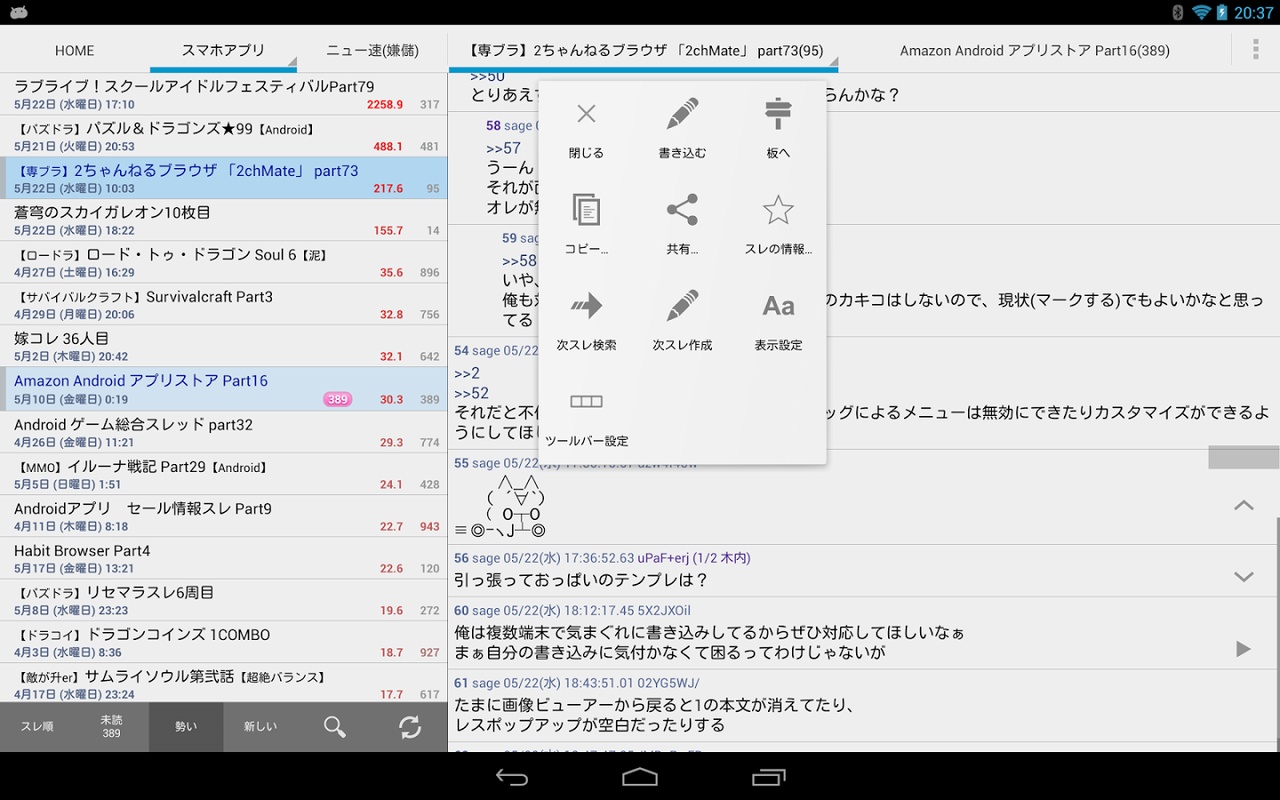Tap the Android home navigation button
This screenshot has height=800, width=1280.
click(x=640, y=777)
